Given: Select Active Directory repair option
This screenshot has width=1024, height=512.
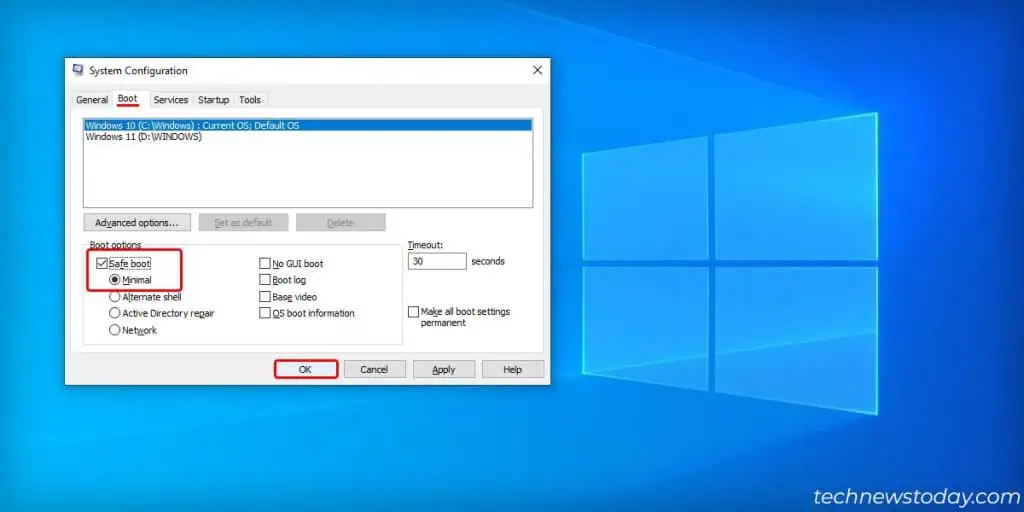Looking at the screenshot, I should (115, 313).
